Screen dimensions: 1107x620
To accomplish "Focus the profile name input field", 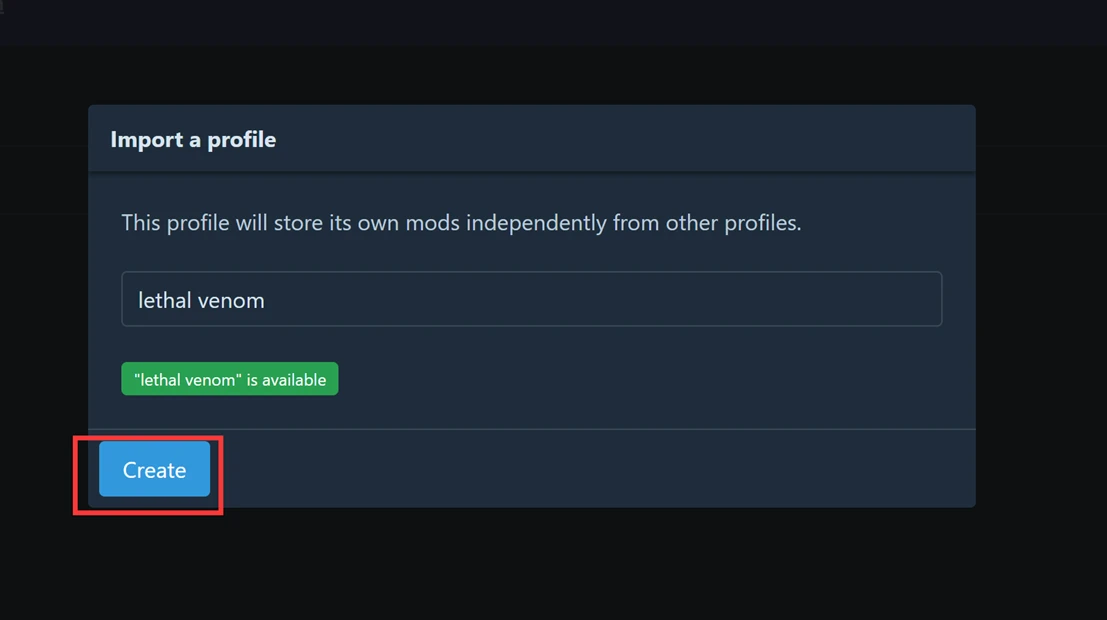I will pos(531,299).
